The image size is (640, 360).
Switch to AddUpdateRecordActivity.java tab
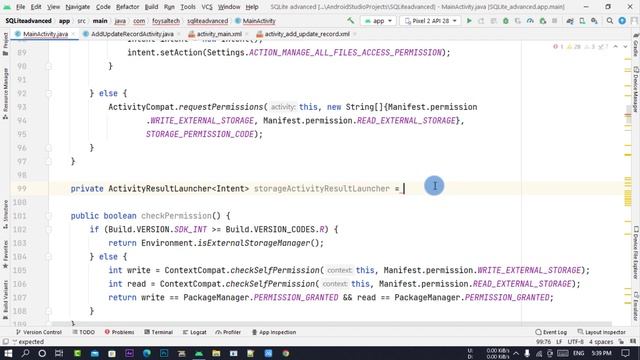click(132, 34)
